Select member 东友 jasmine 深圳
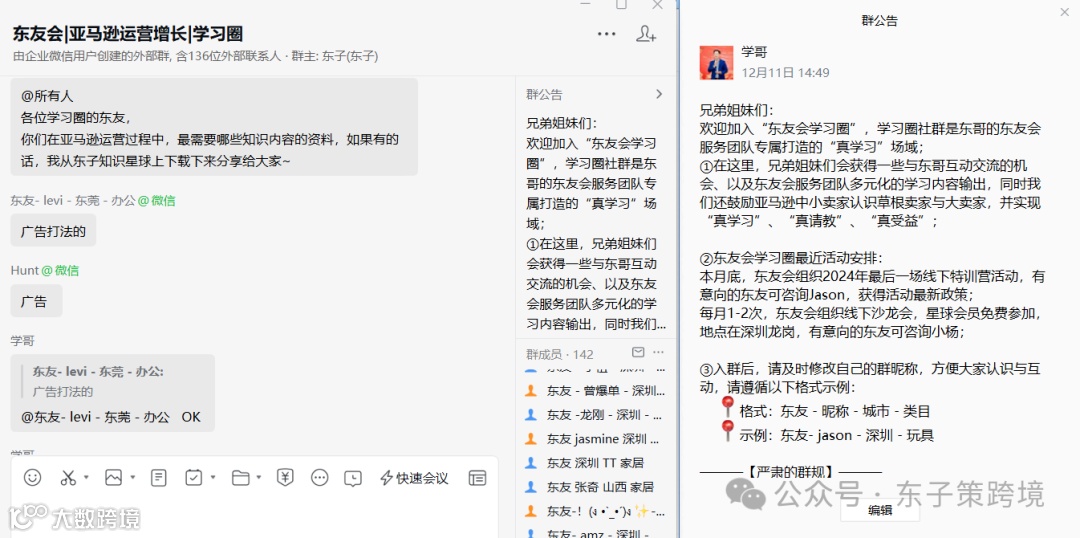 point(594,439)
